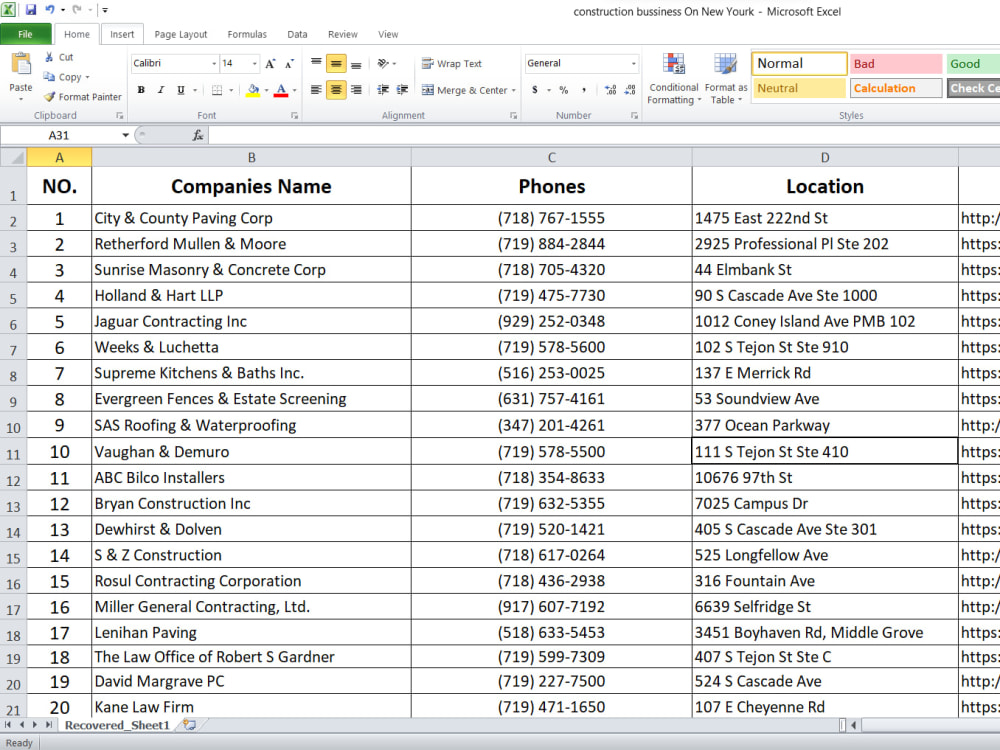The image size is (1000, 750).
Task: Decrease font size with Shrink Font icon
Action: (290, 64)
